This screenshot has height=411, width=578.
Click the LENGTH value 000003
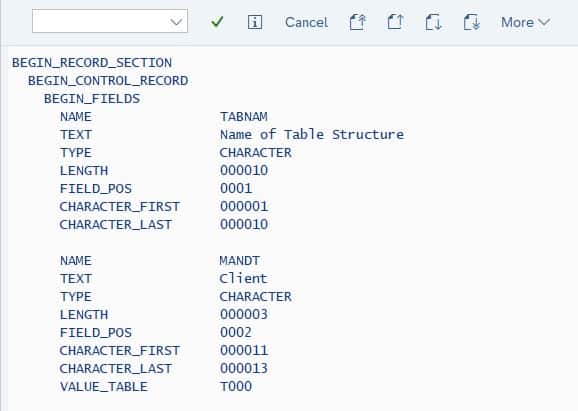click(244, 314)
